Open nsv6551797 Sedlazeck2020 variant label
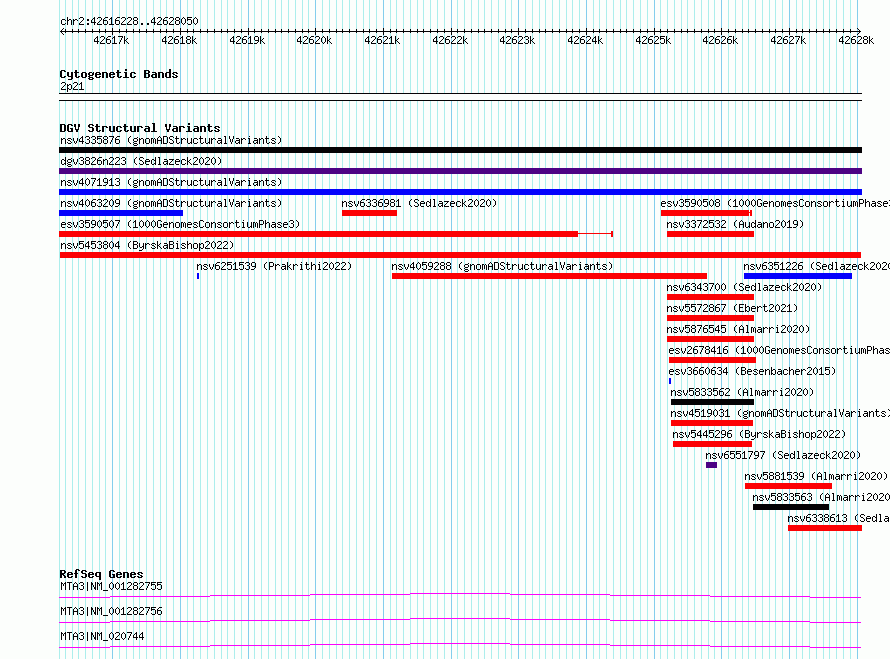 pyautogui.click(x=783, y=455)
